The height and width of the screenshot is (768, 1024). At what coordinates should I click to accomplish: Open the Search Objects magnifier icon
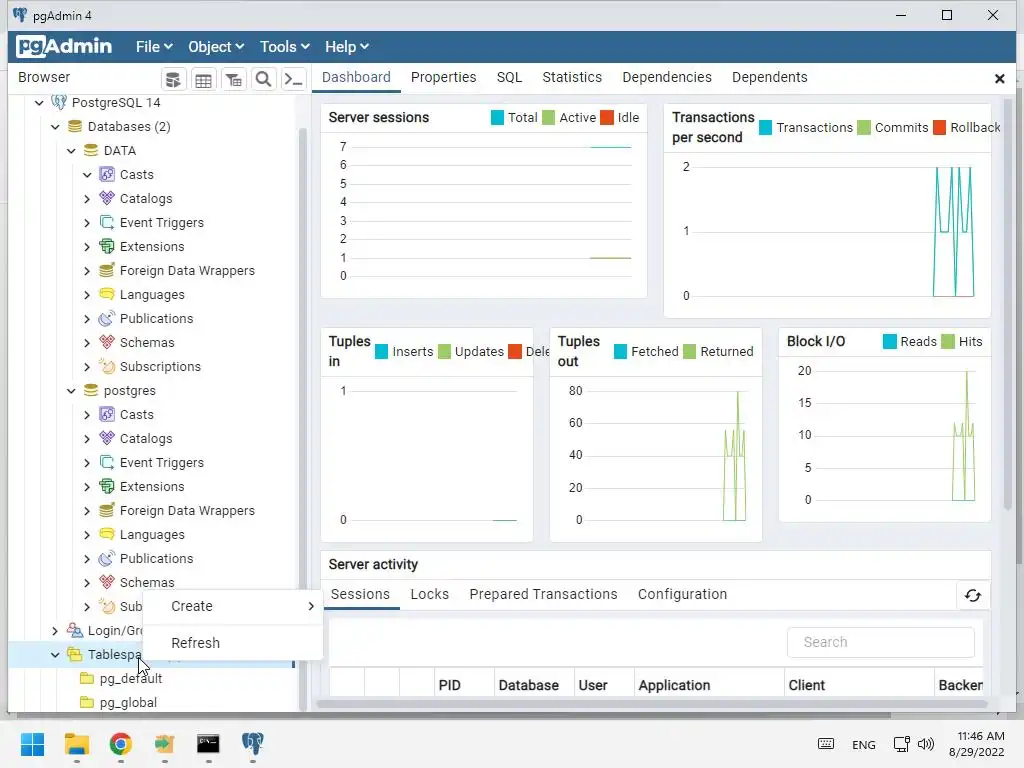click(263, 80)
